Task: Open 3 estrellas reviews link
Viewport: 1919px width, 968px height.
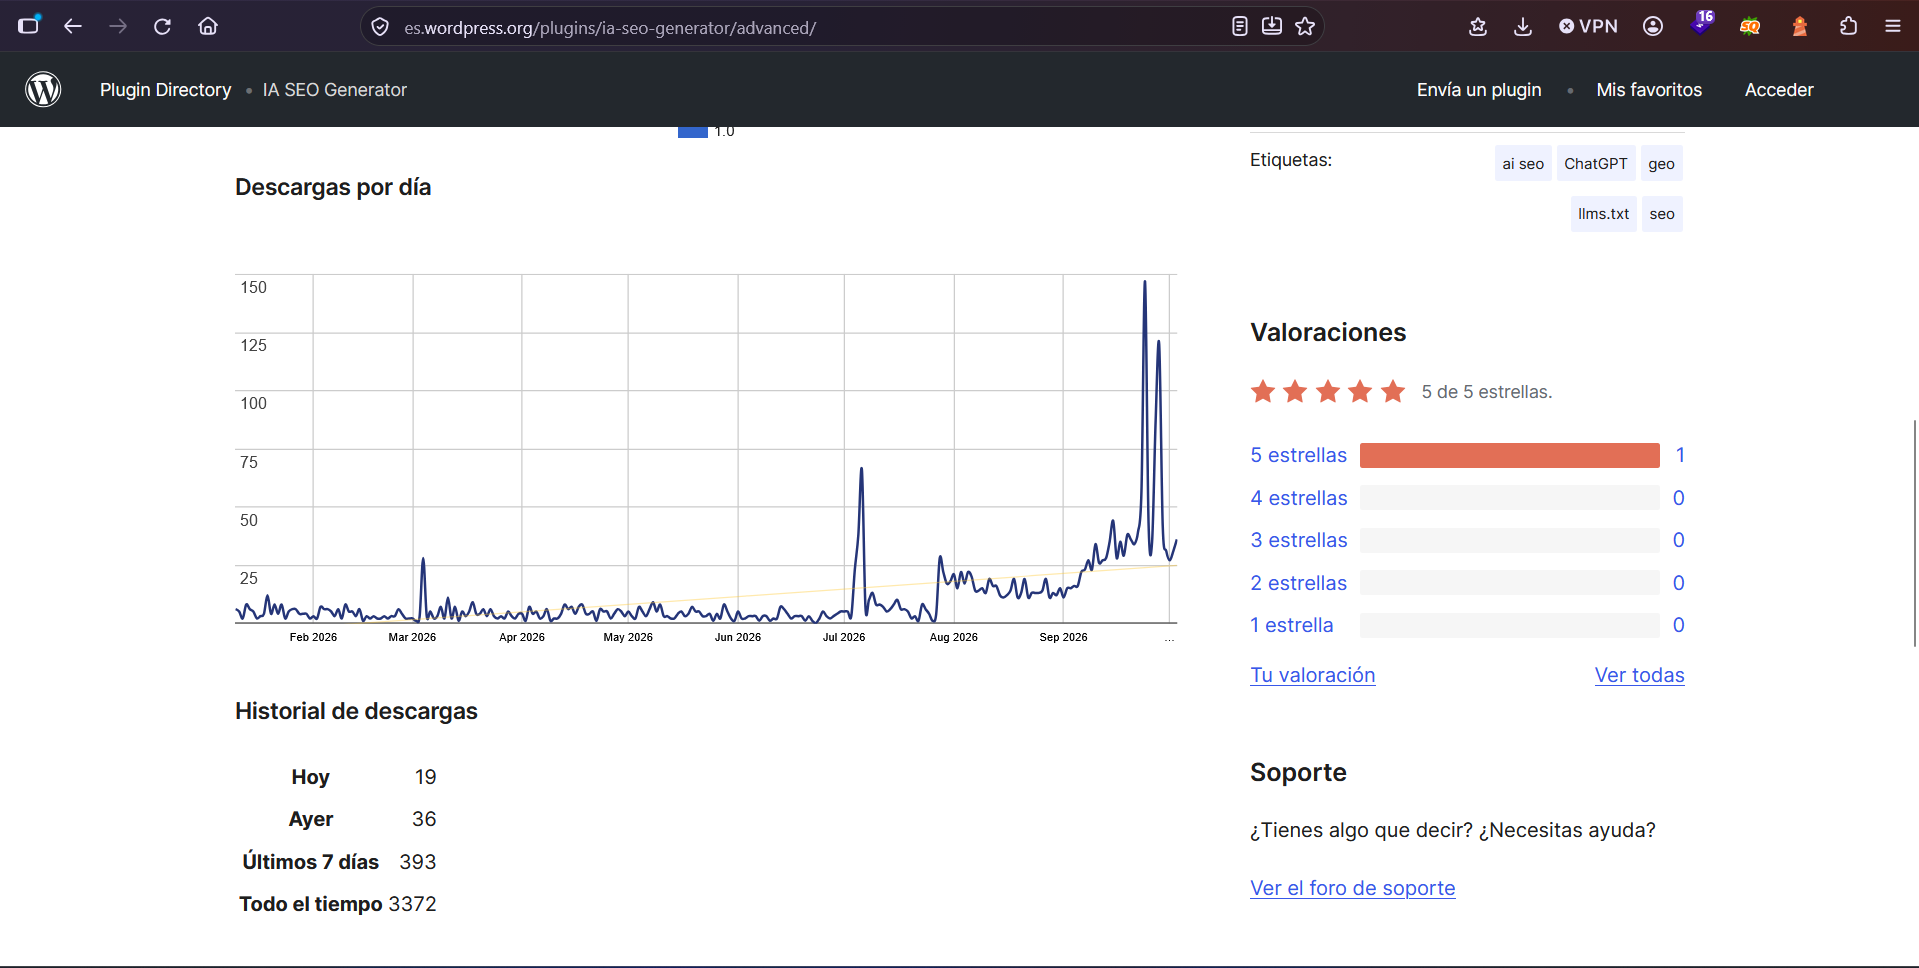Action: coord(1298,540)
